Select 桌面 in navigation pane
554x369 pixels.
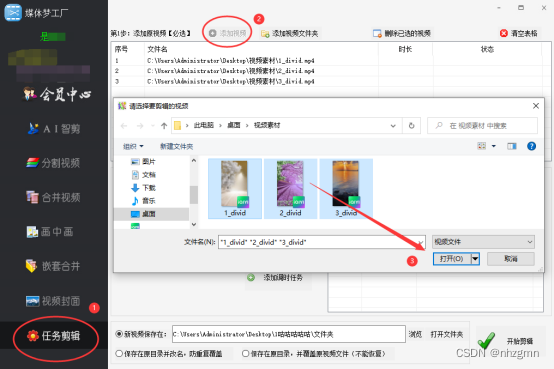click(x=151, y=214)
